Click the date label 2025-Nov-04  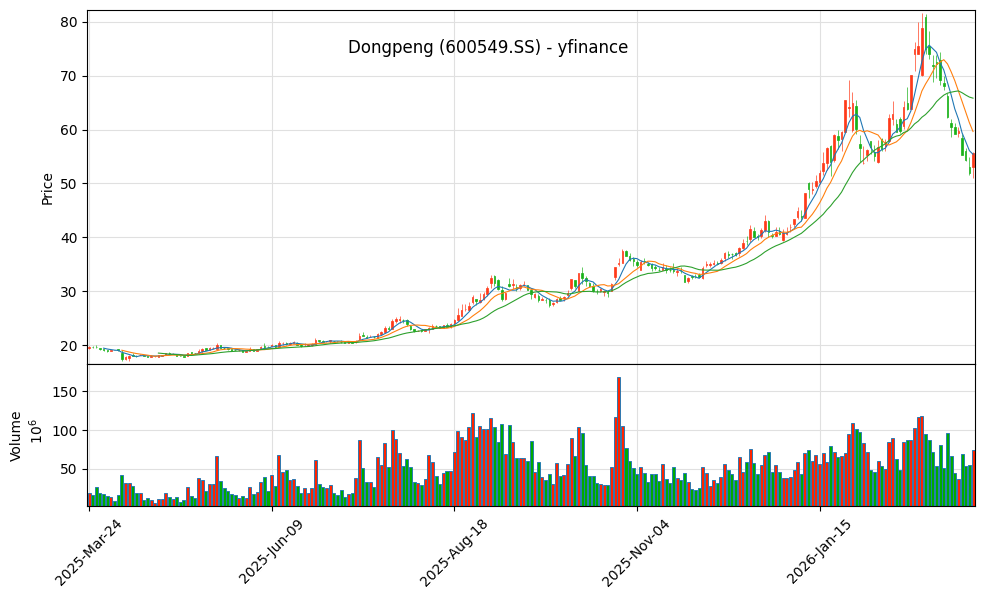636,553
